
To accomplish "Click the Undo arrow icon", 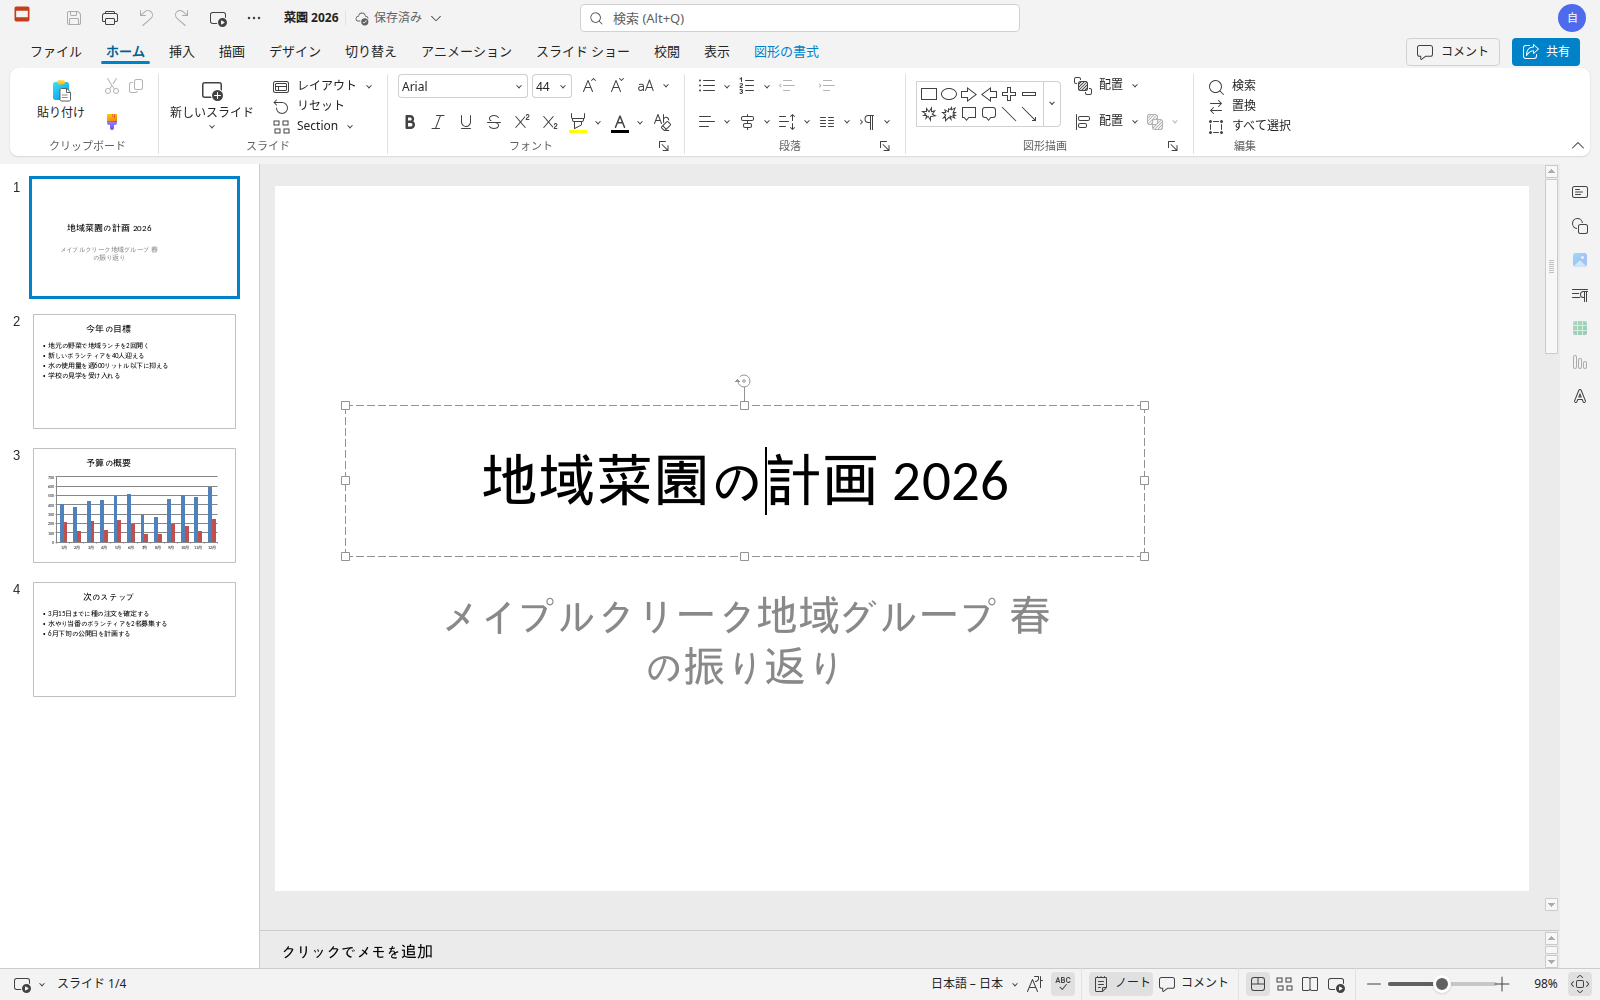I will (146, 18).
